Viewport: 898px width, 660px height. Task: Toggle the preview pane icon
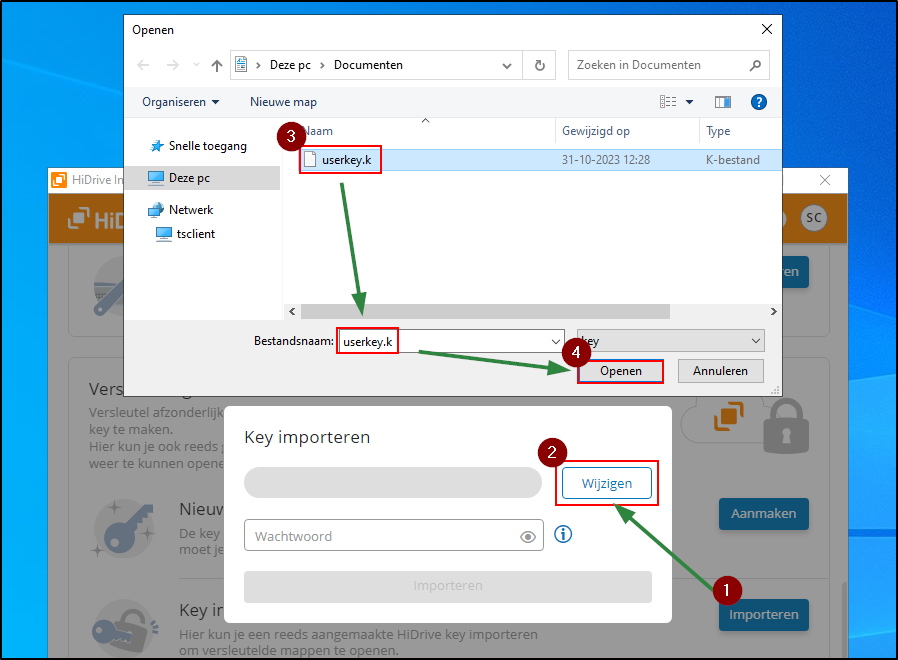tap(723, 102)
